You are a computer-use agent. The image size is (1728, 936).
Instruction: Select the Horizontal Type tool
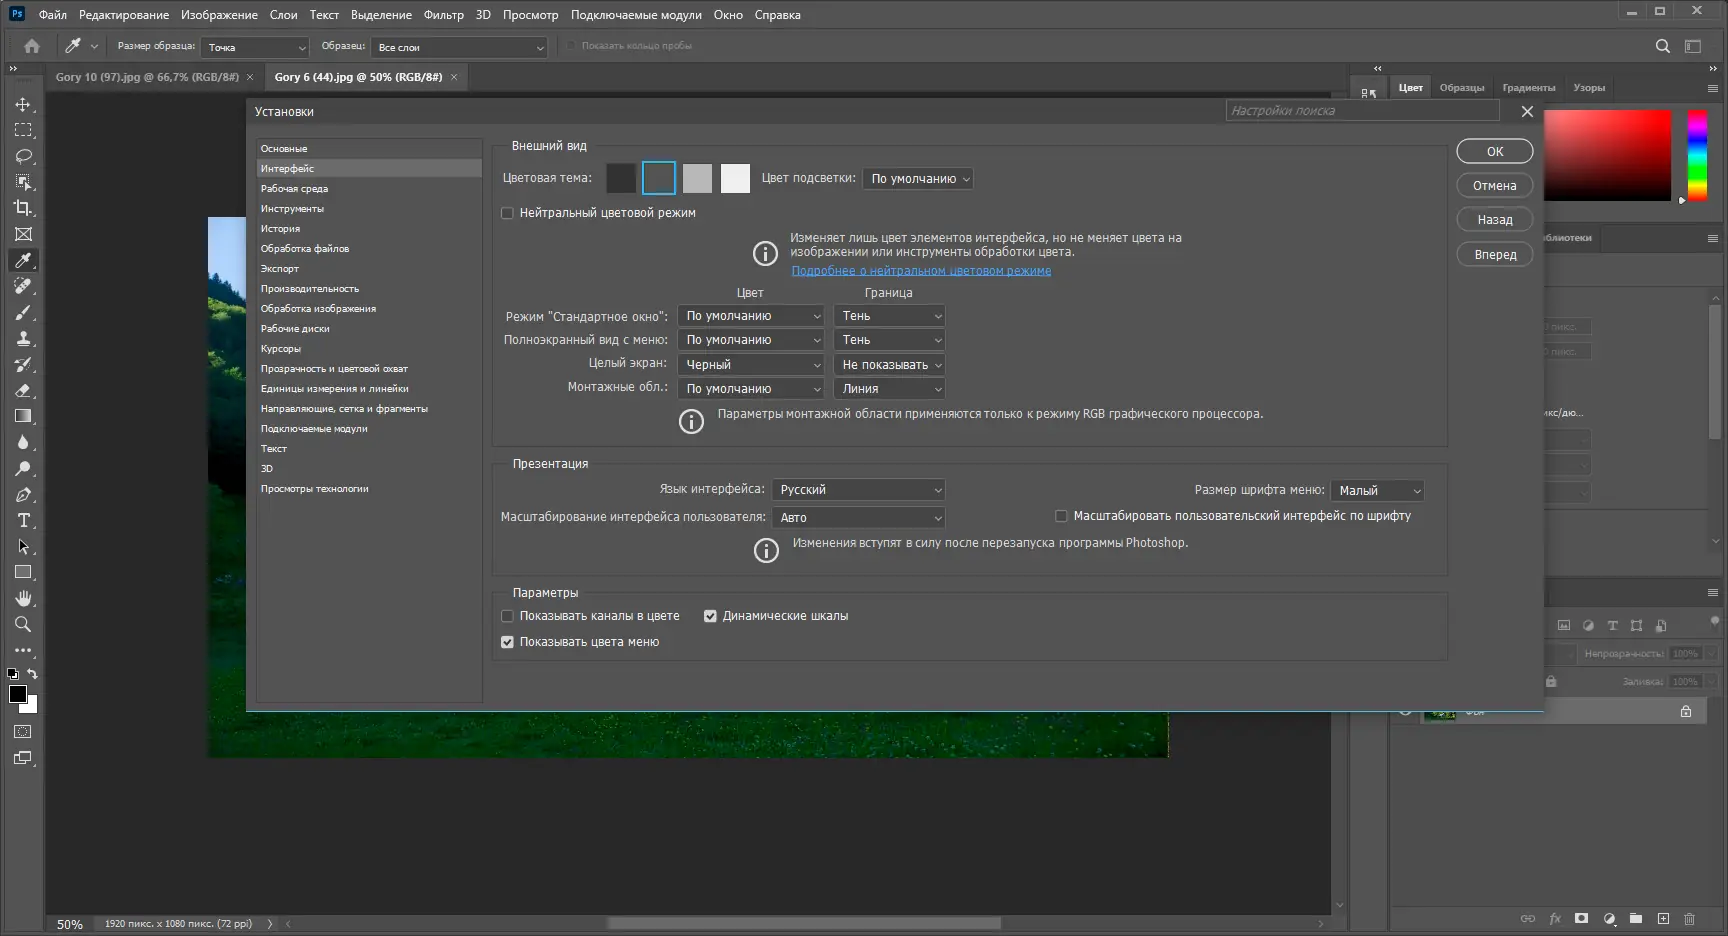pos(23,520)
